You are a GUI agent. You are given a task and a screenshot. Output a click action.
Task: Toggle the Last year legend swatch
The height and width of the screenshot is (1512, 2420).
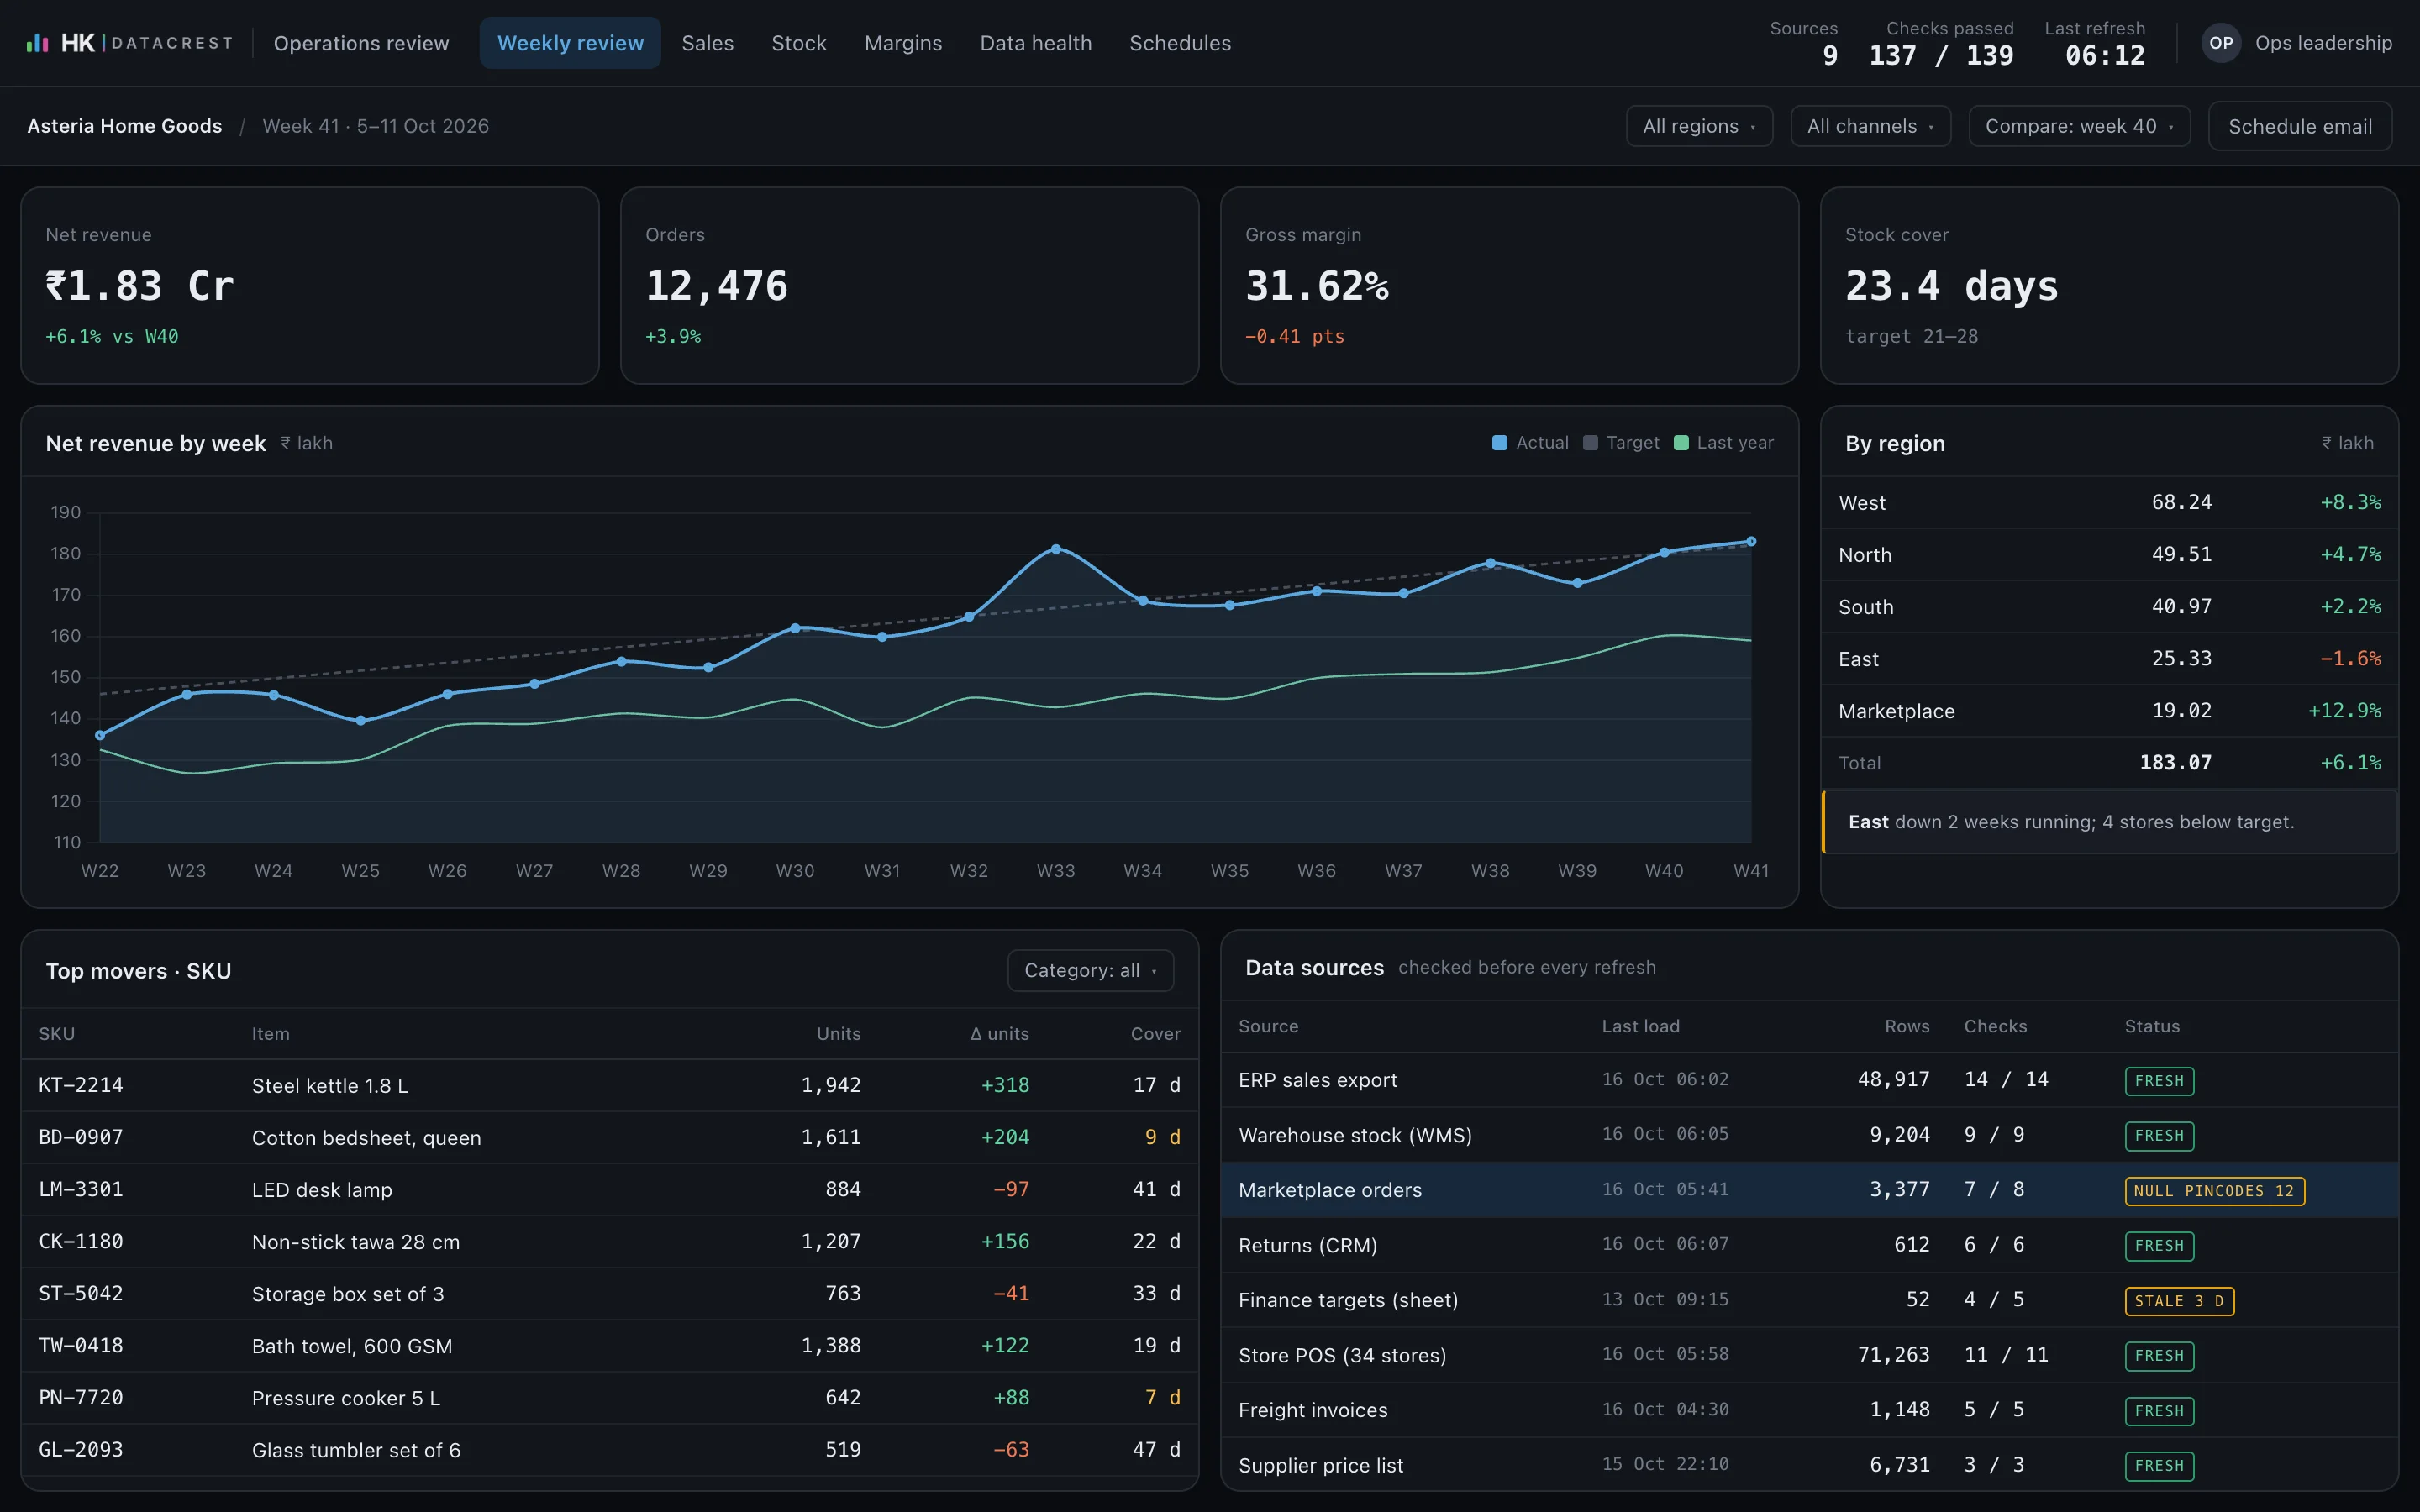coord(1681,443)
